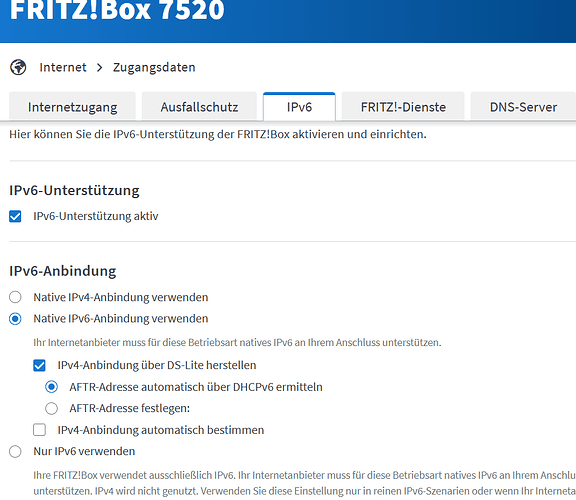The height and width of the screenshot is (500, 576).
Task: Select Nur IPv6 verwenden radio button
Action: tap(15, 451)
